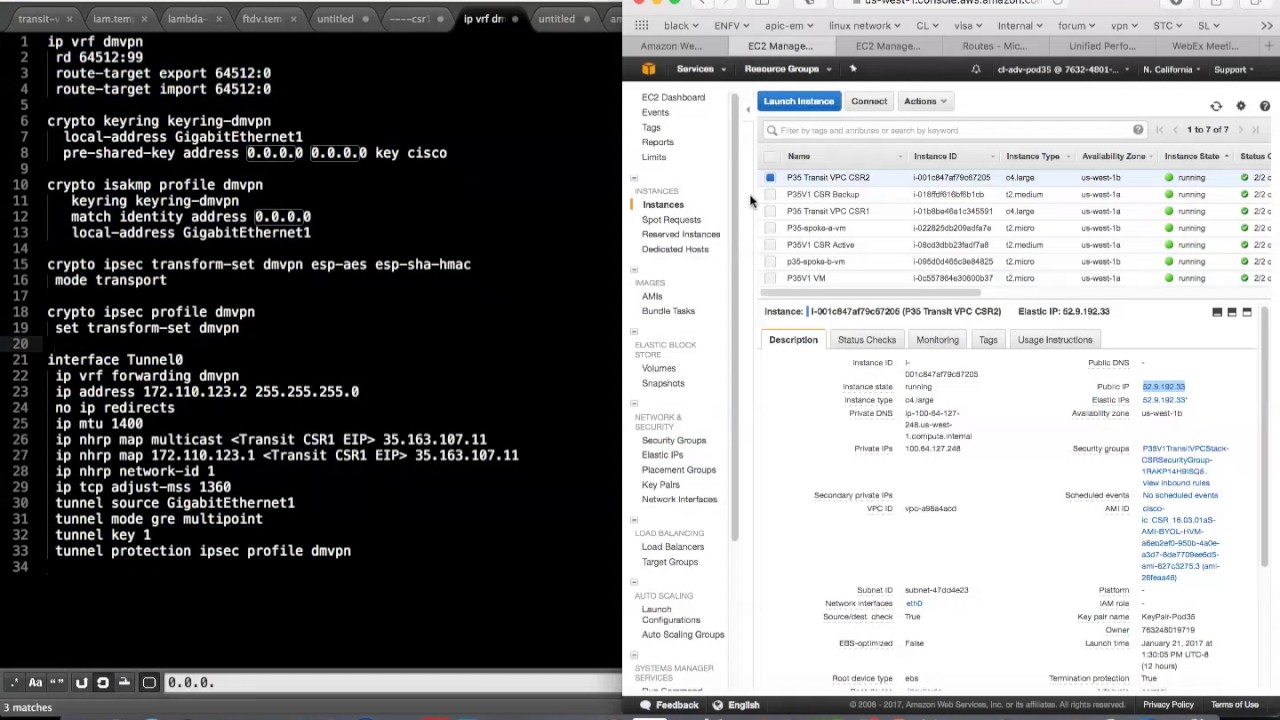Open AWS notifications bell
Screen dimensions: 1280x720
[x=975, y=69]
